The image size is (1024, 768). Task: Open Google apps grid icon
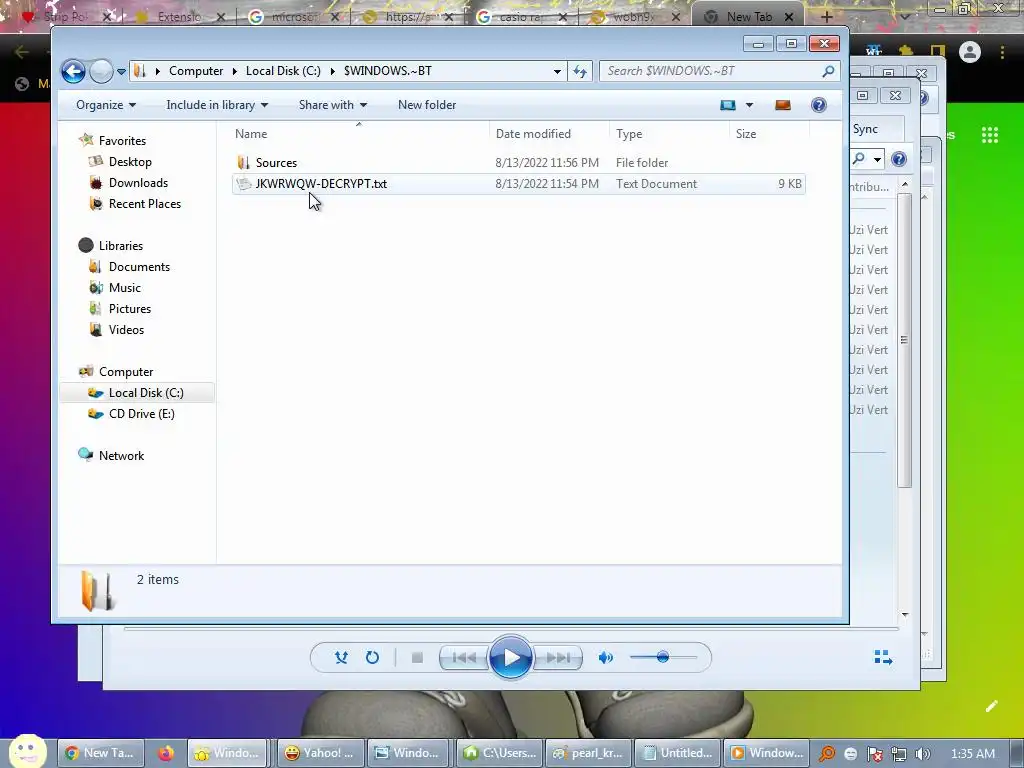click(x=989, y=135)
